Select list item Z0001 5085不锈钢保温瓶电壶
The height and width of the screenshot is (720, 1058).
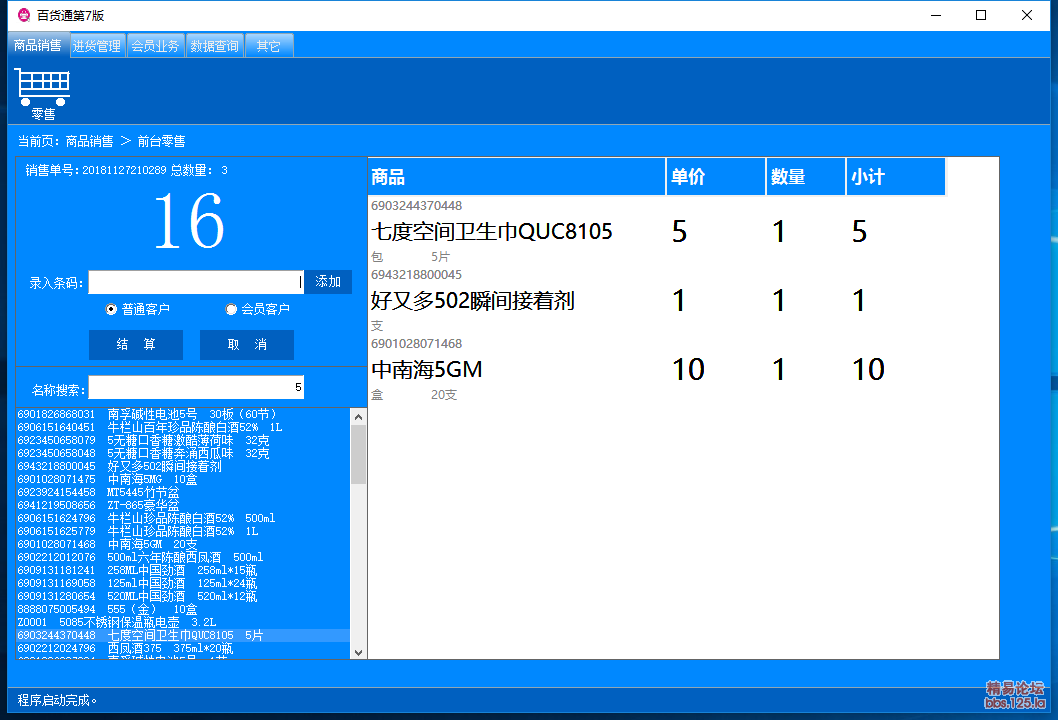(182, 622)
